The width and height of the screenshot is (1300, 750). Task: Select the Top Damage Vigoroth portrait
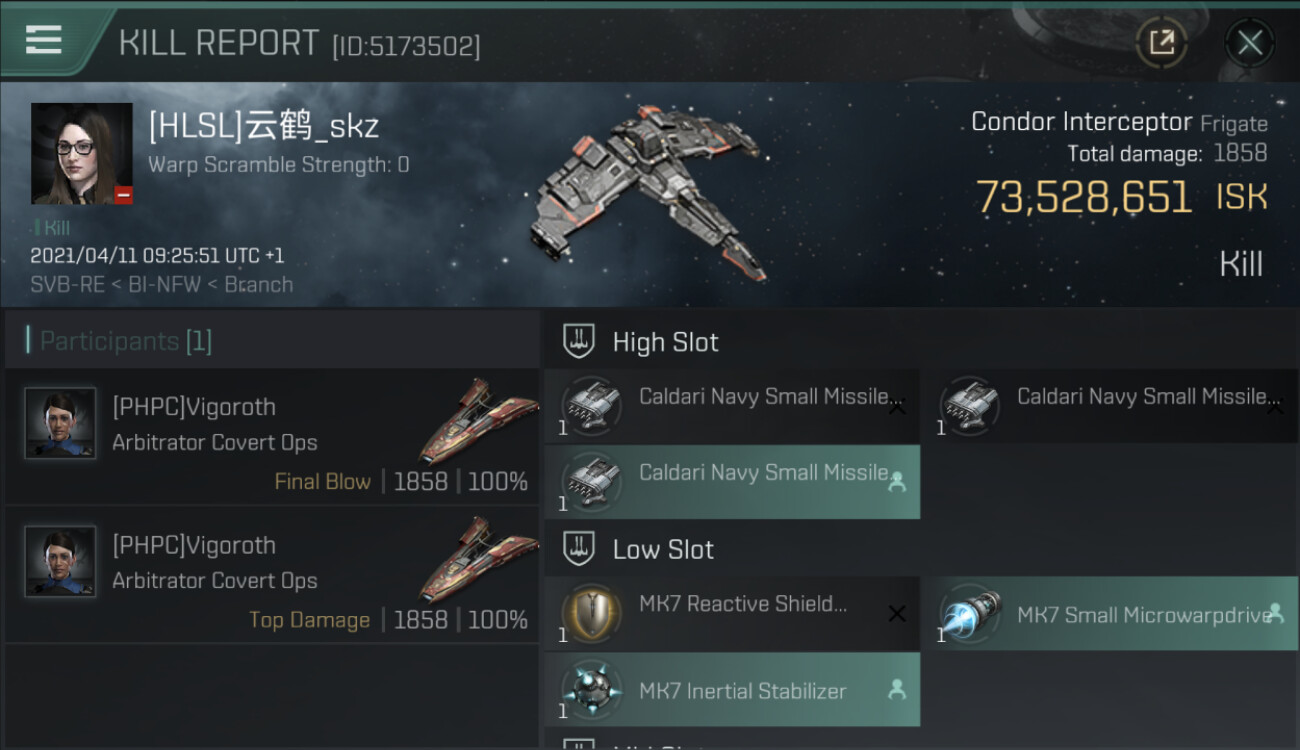coord(60,562)
